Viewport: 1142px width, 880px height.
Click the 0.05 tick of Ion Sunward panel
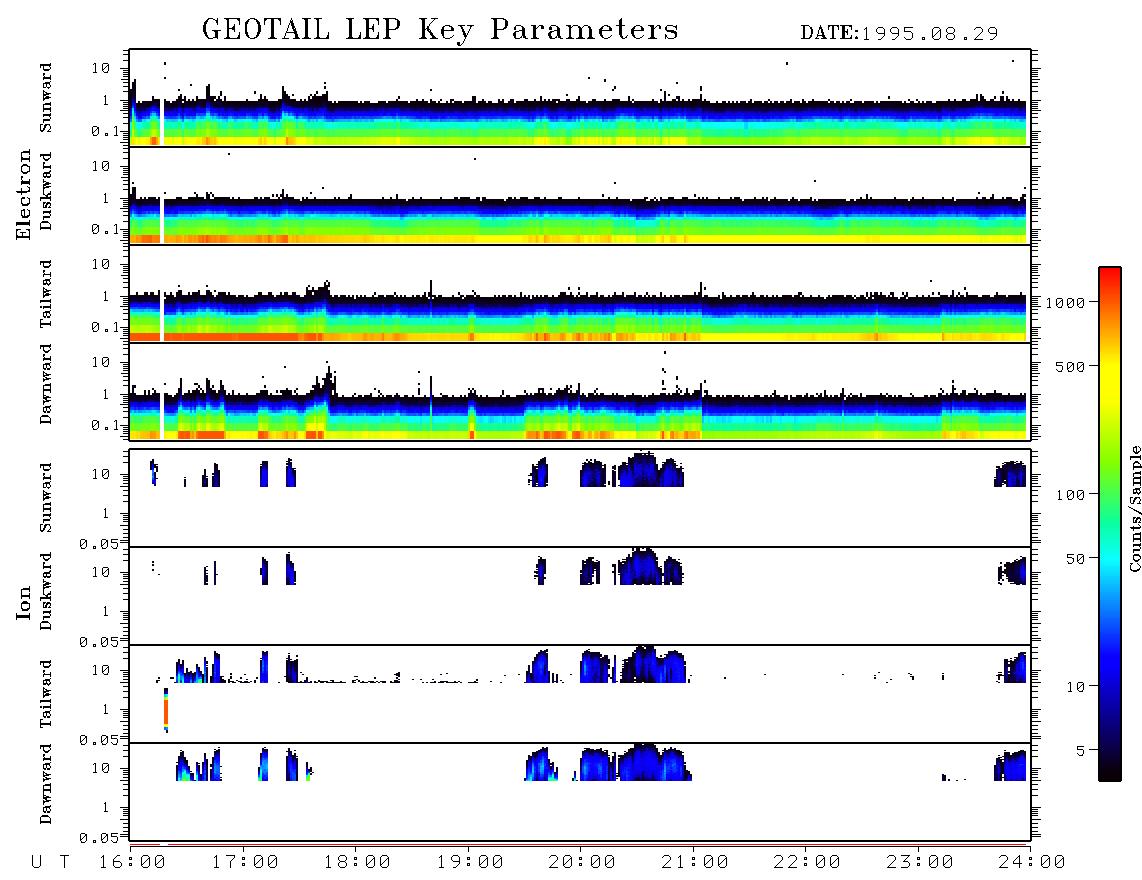[99, 544]
